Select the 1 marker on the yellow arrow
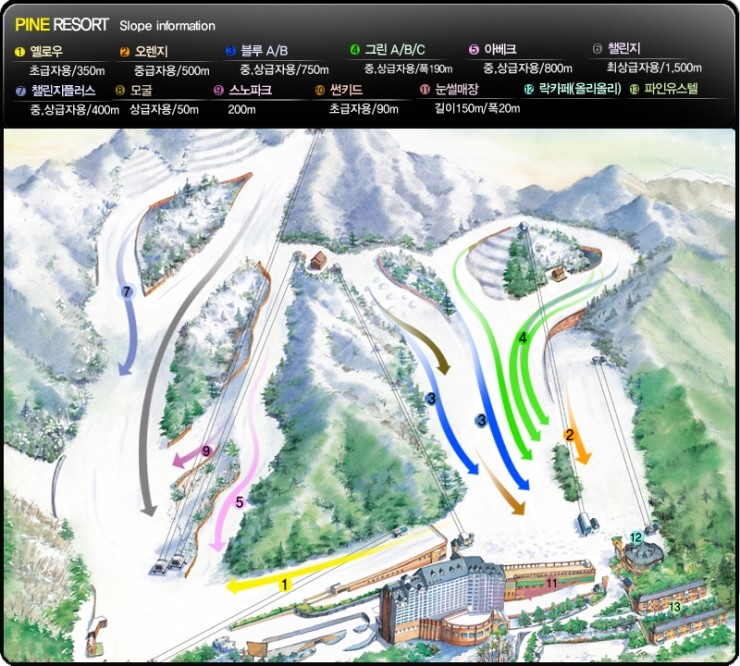Screen dimensions: 740x666 [x=284, y=585]
